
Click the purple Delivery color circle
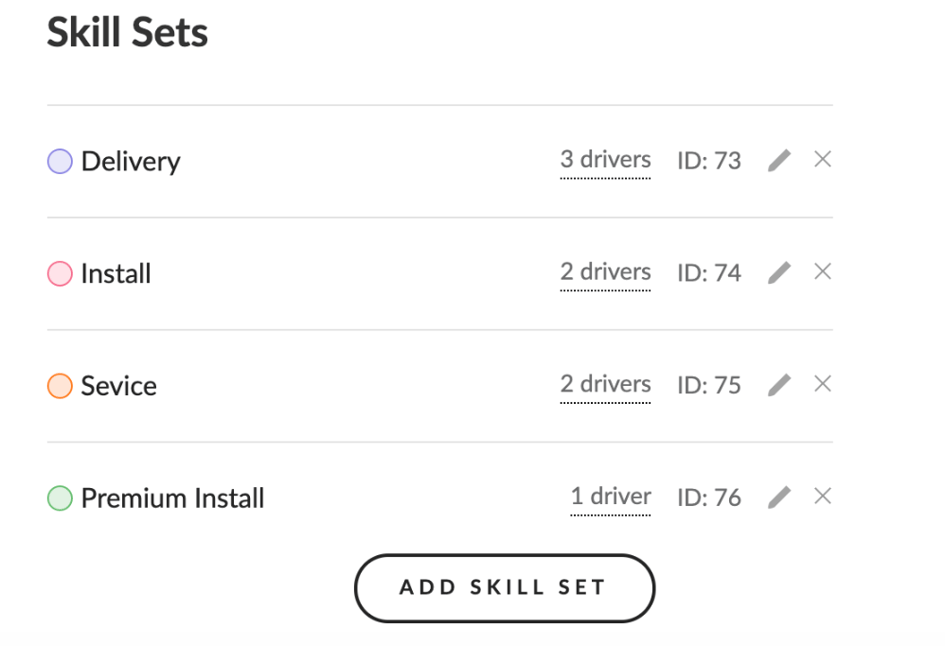point(60,162)
